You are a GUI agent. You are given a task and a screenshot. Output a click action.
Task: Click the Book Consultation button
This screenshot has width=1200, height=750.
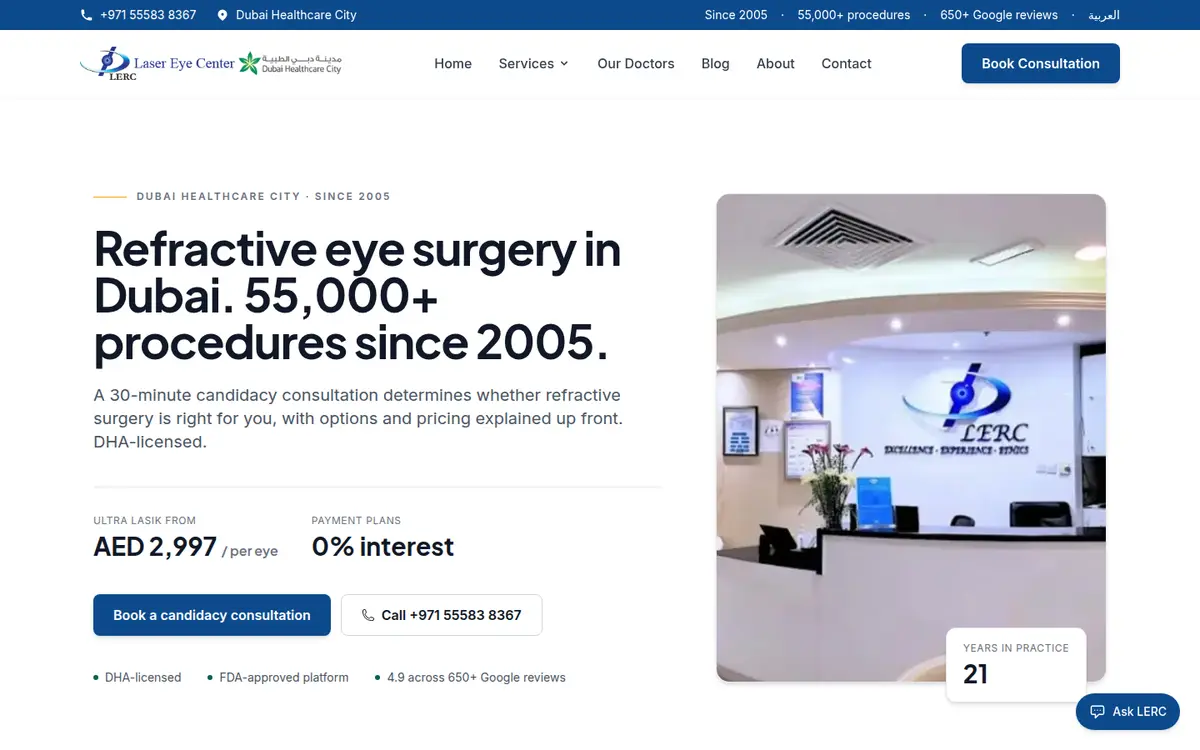pyautogui.click(x=1041, y=63)
